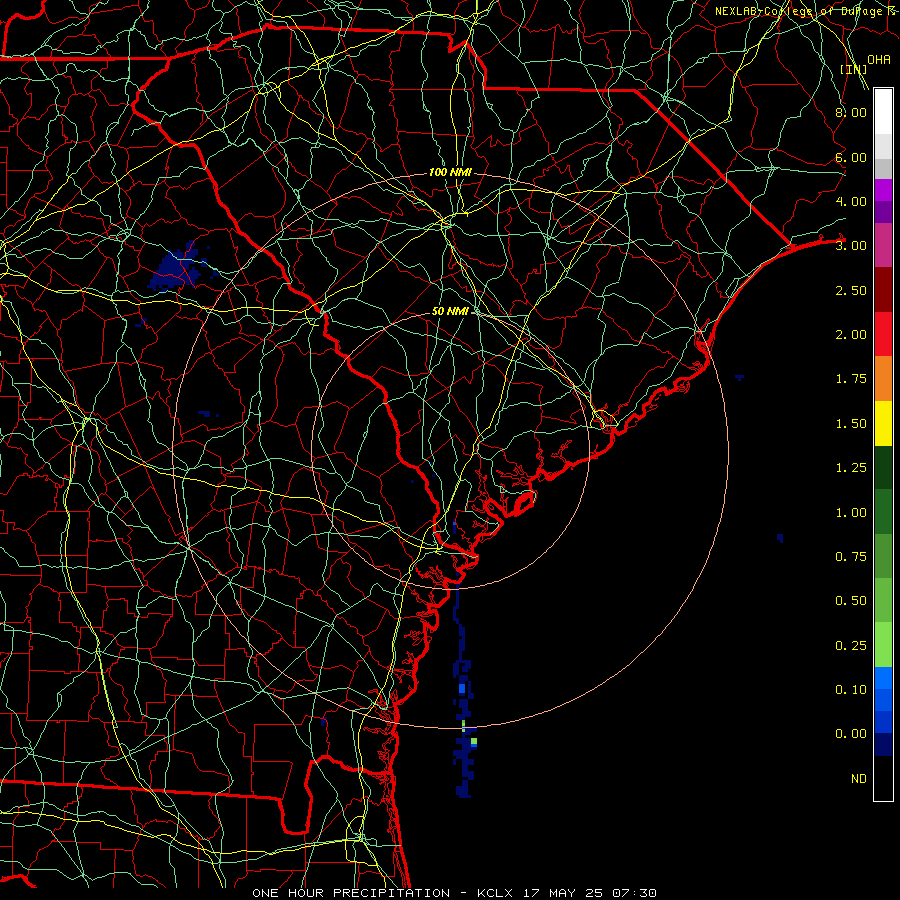
Task: Click the '[IN]' units label
Action: tap(853, 69)
